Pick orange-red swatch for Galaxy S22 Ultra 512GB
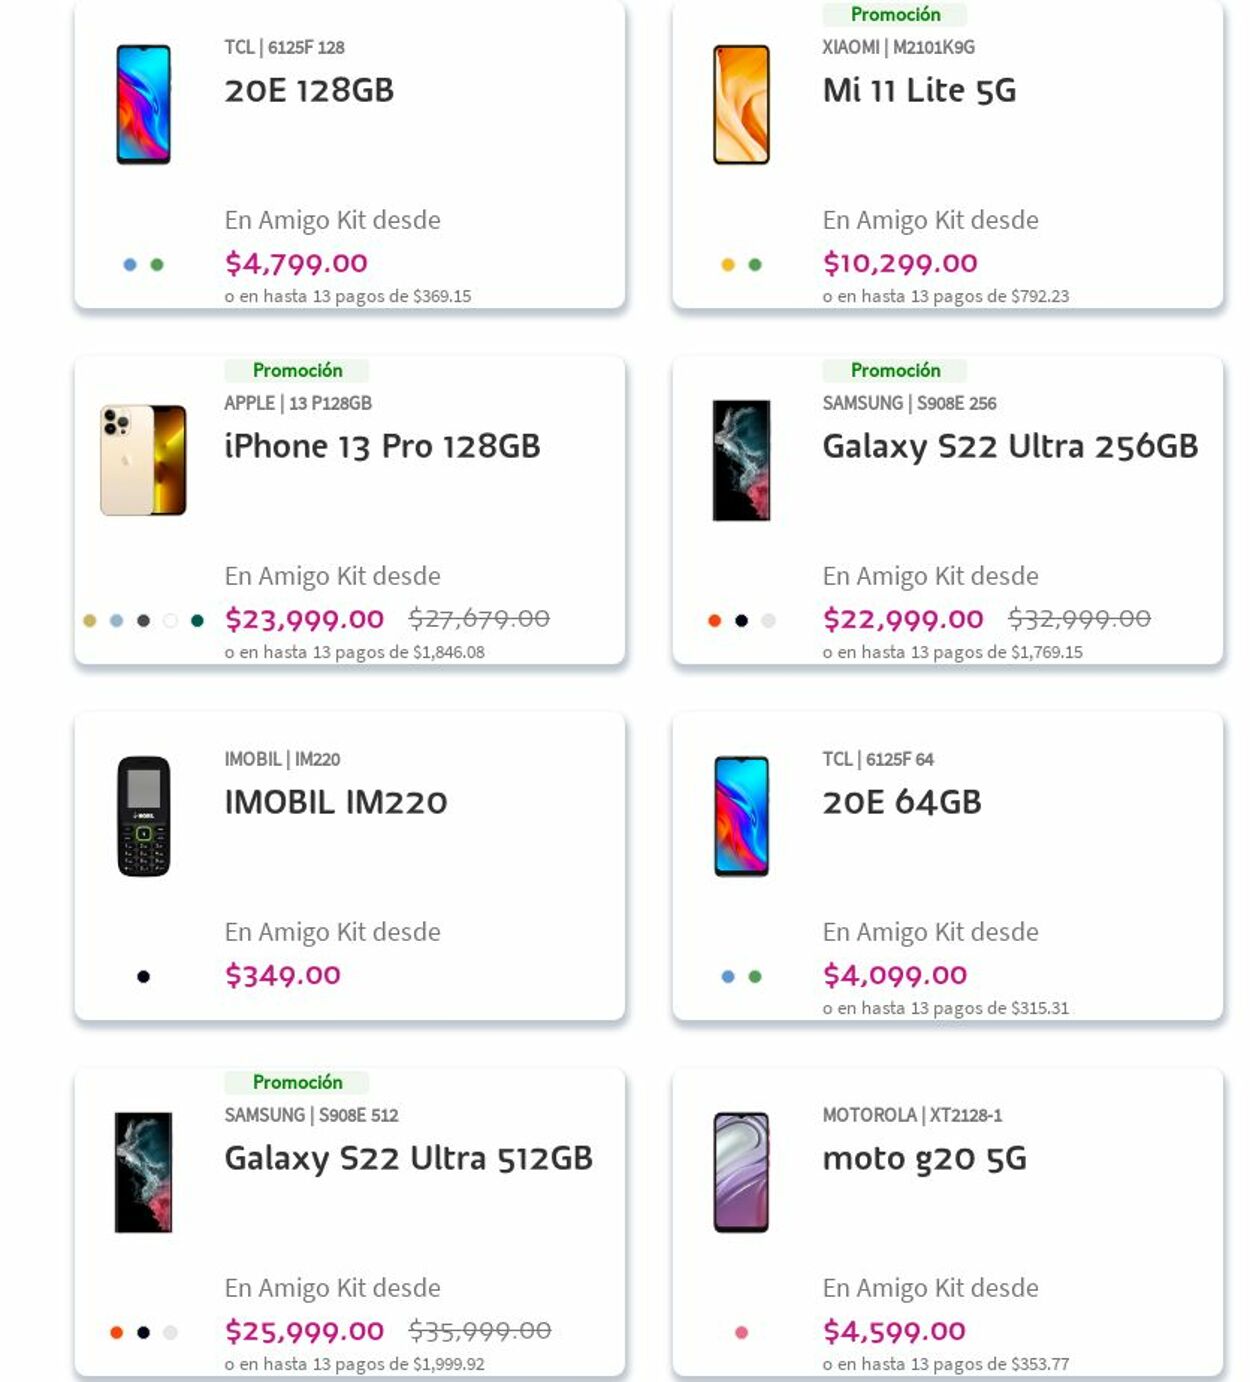 pyautogui.click(x=116, y=1332)
